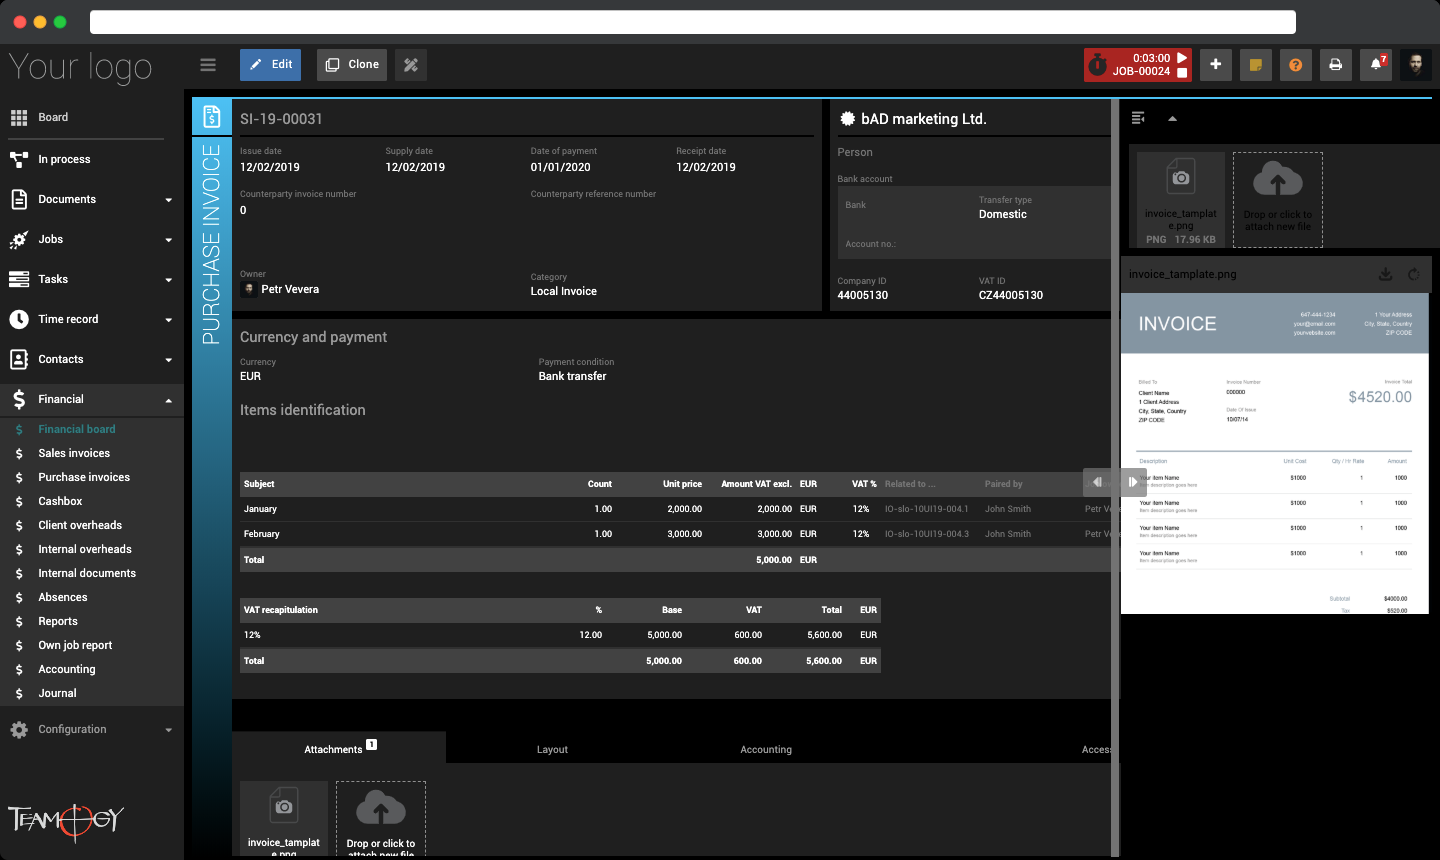This screenshot has height=860, width=1440.
Task: Collapse the attachments panel with up arrow
Action: click(1172, 118)
